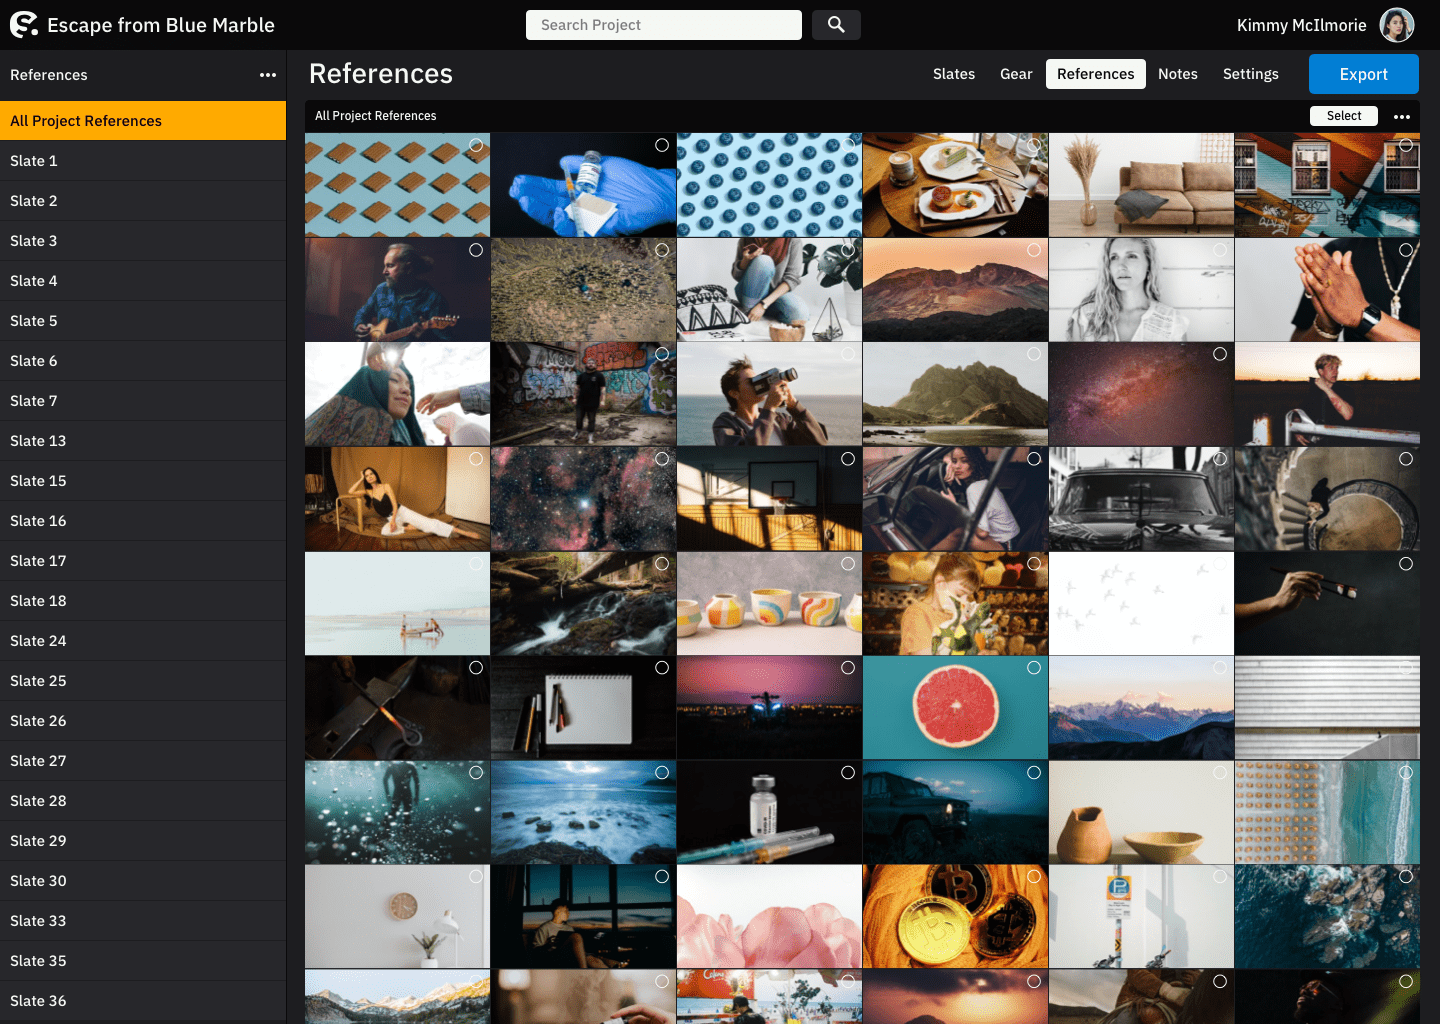
Task: Click the search magnifier icon button
Action: [x=836, y=25]
